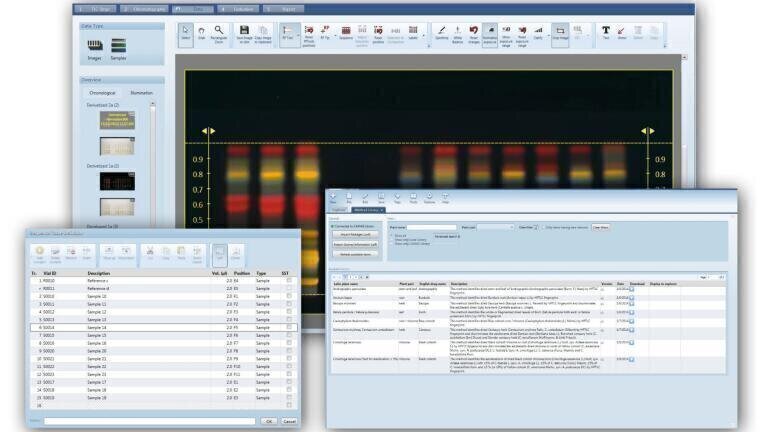The image size is (768, 432).
Task: Open the Method Library tab
Action: click(x=368, y=210)
